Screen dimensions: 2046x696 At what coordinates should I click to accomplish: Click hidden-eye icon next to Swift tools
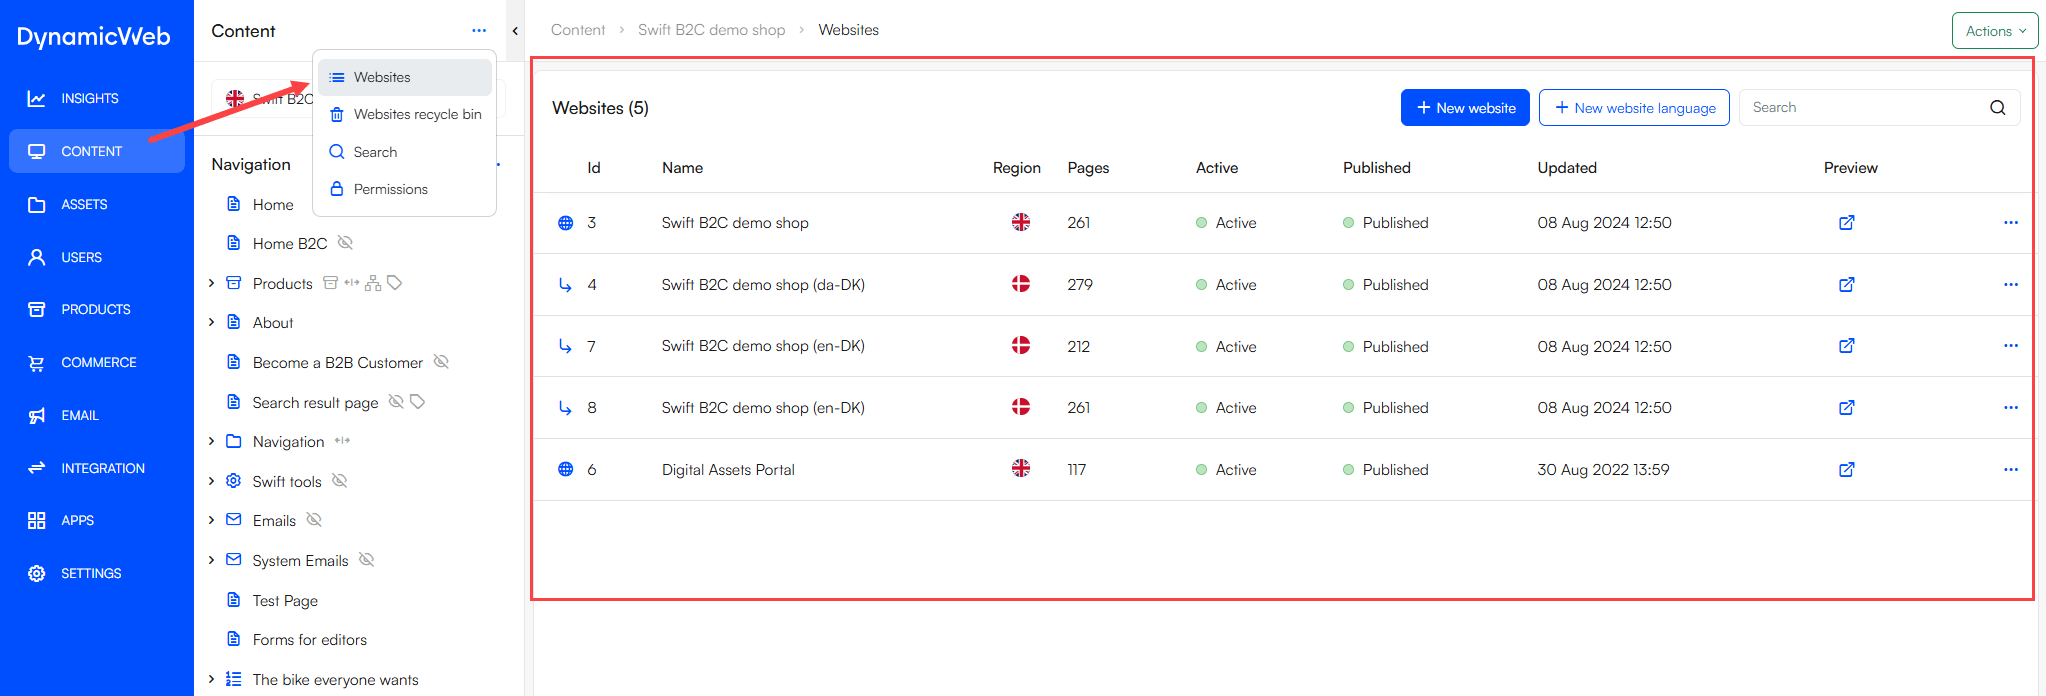pyautogui.click(x=339, y=480)
